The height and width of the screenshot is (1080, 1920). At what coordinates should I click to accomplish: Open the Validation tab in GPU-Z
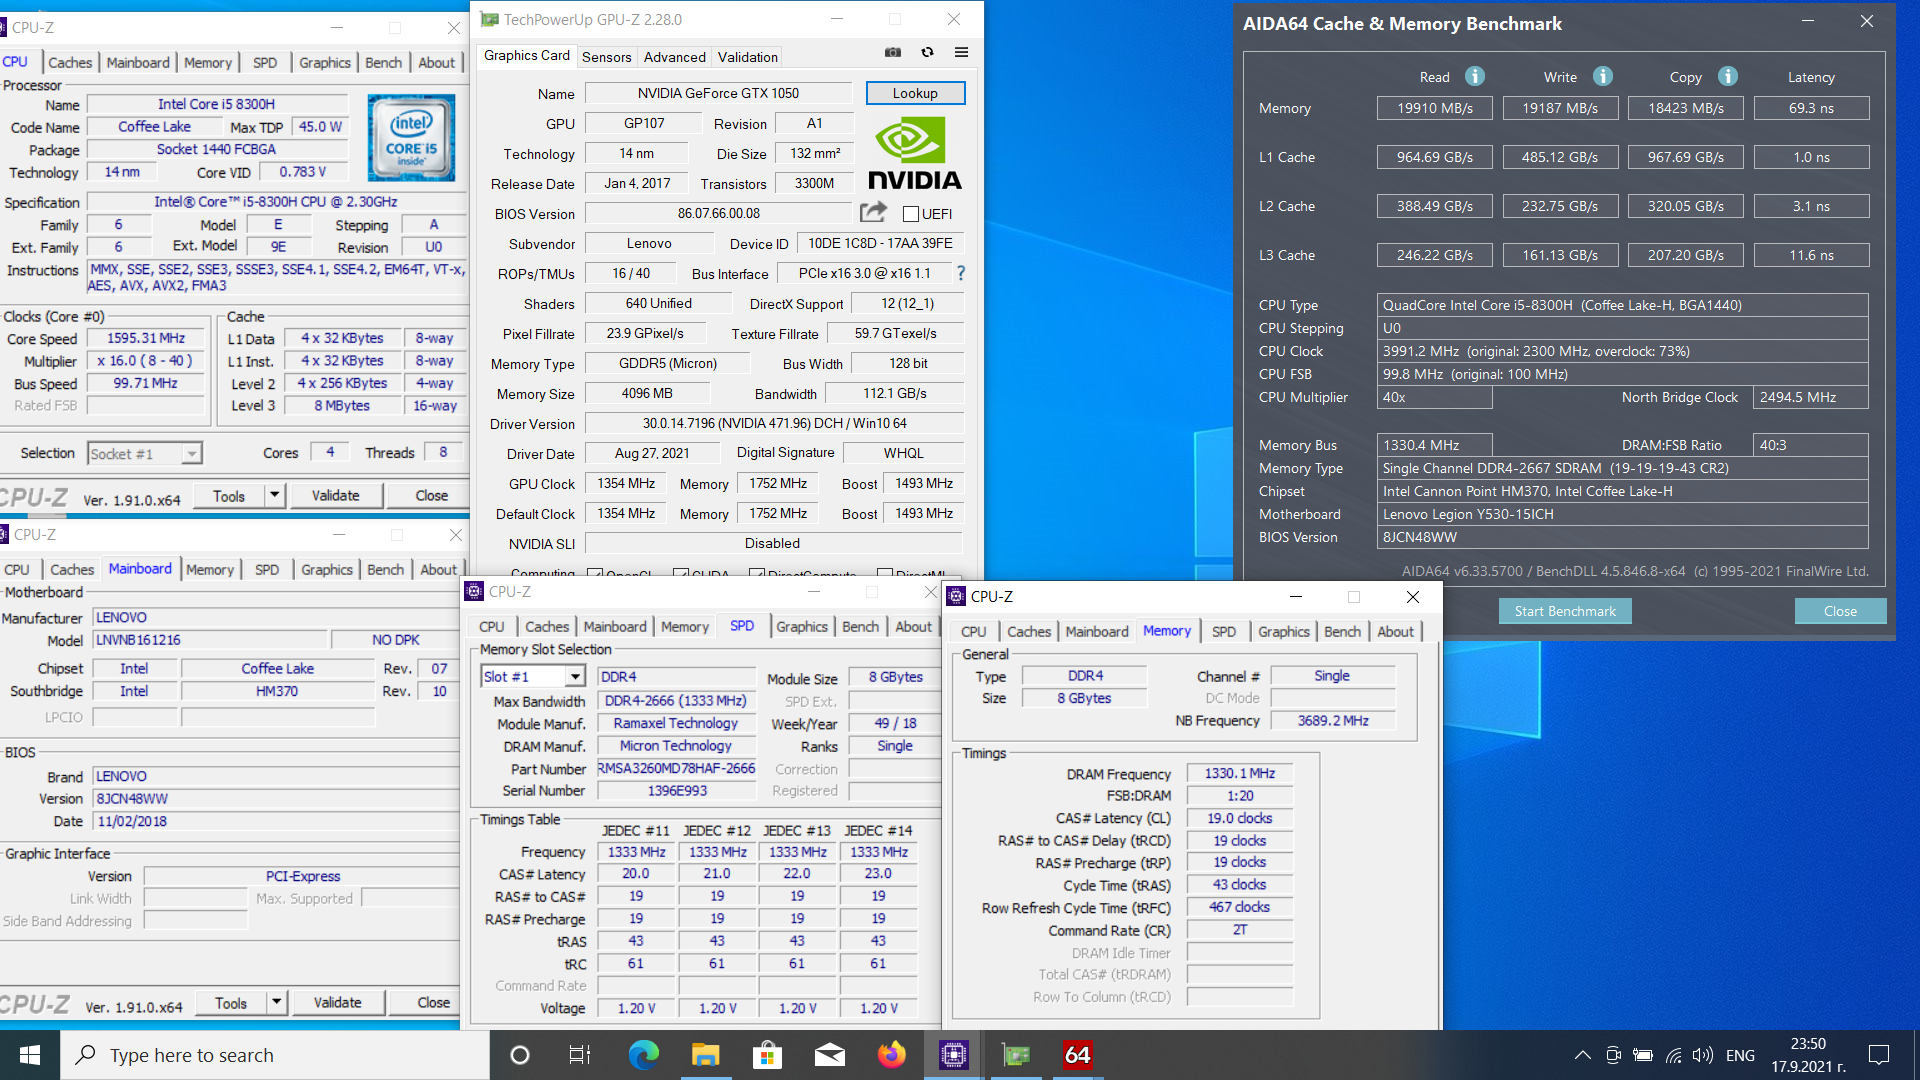pyautogui.click(x=747, y=57)
